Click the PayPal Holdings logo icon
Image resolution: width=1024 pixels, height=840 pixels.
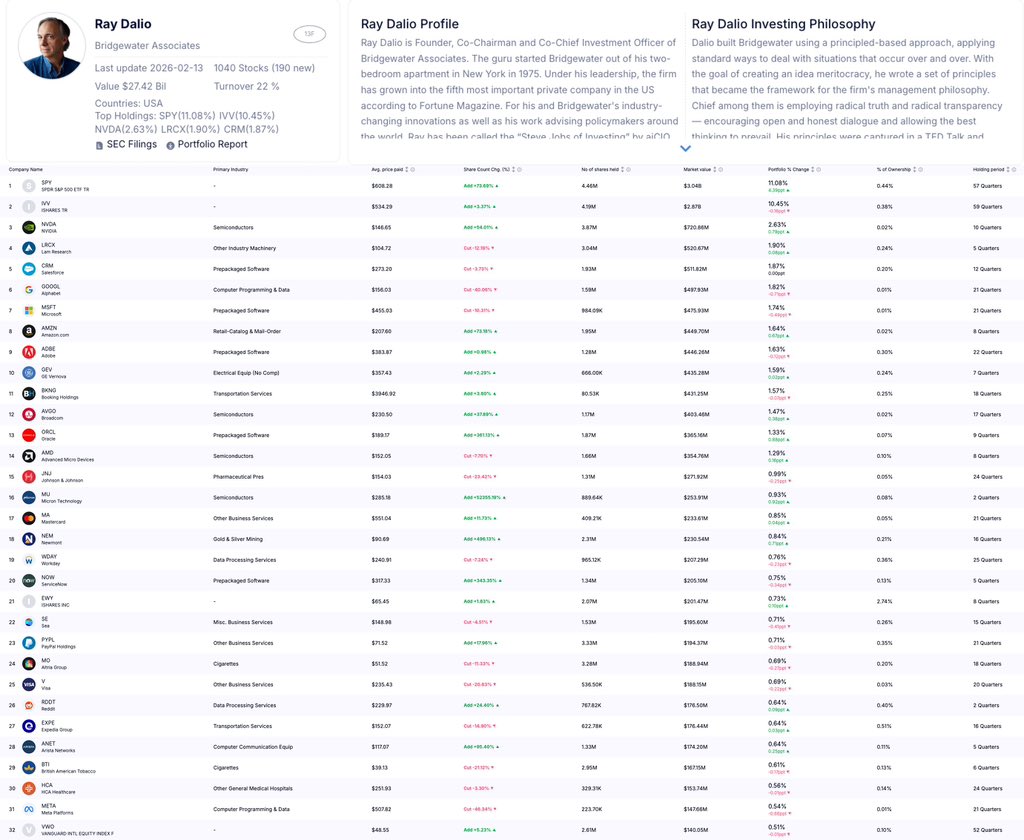coord(29,643)
